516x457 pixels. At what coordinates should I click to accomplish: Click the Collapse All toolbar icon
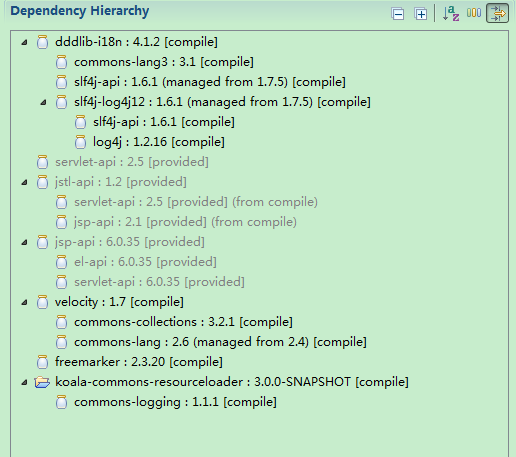coord(398,14)
